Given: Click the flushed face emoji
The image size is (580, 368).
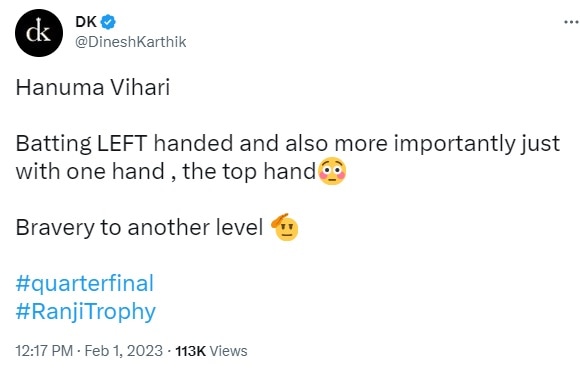Looking at the screenshot, I should pos(332,172).
